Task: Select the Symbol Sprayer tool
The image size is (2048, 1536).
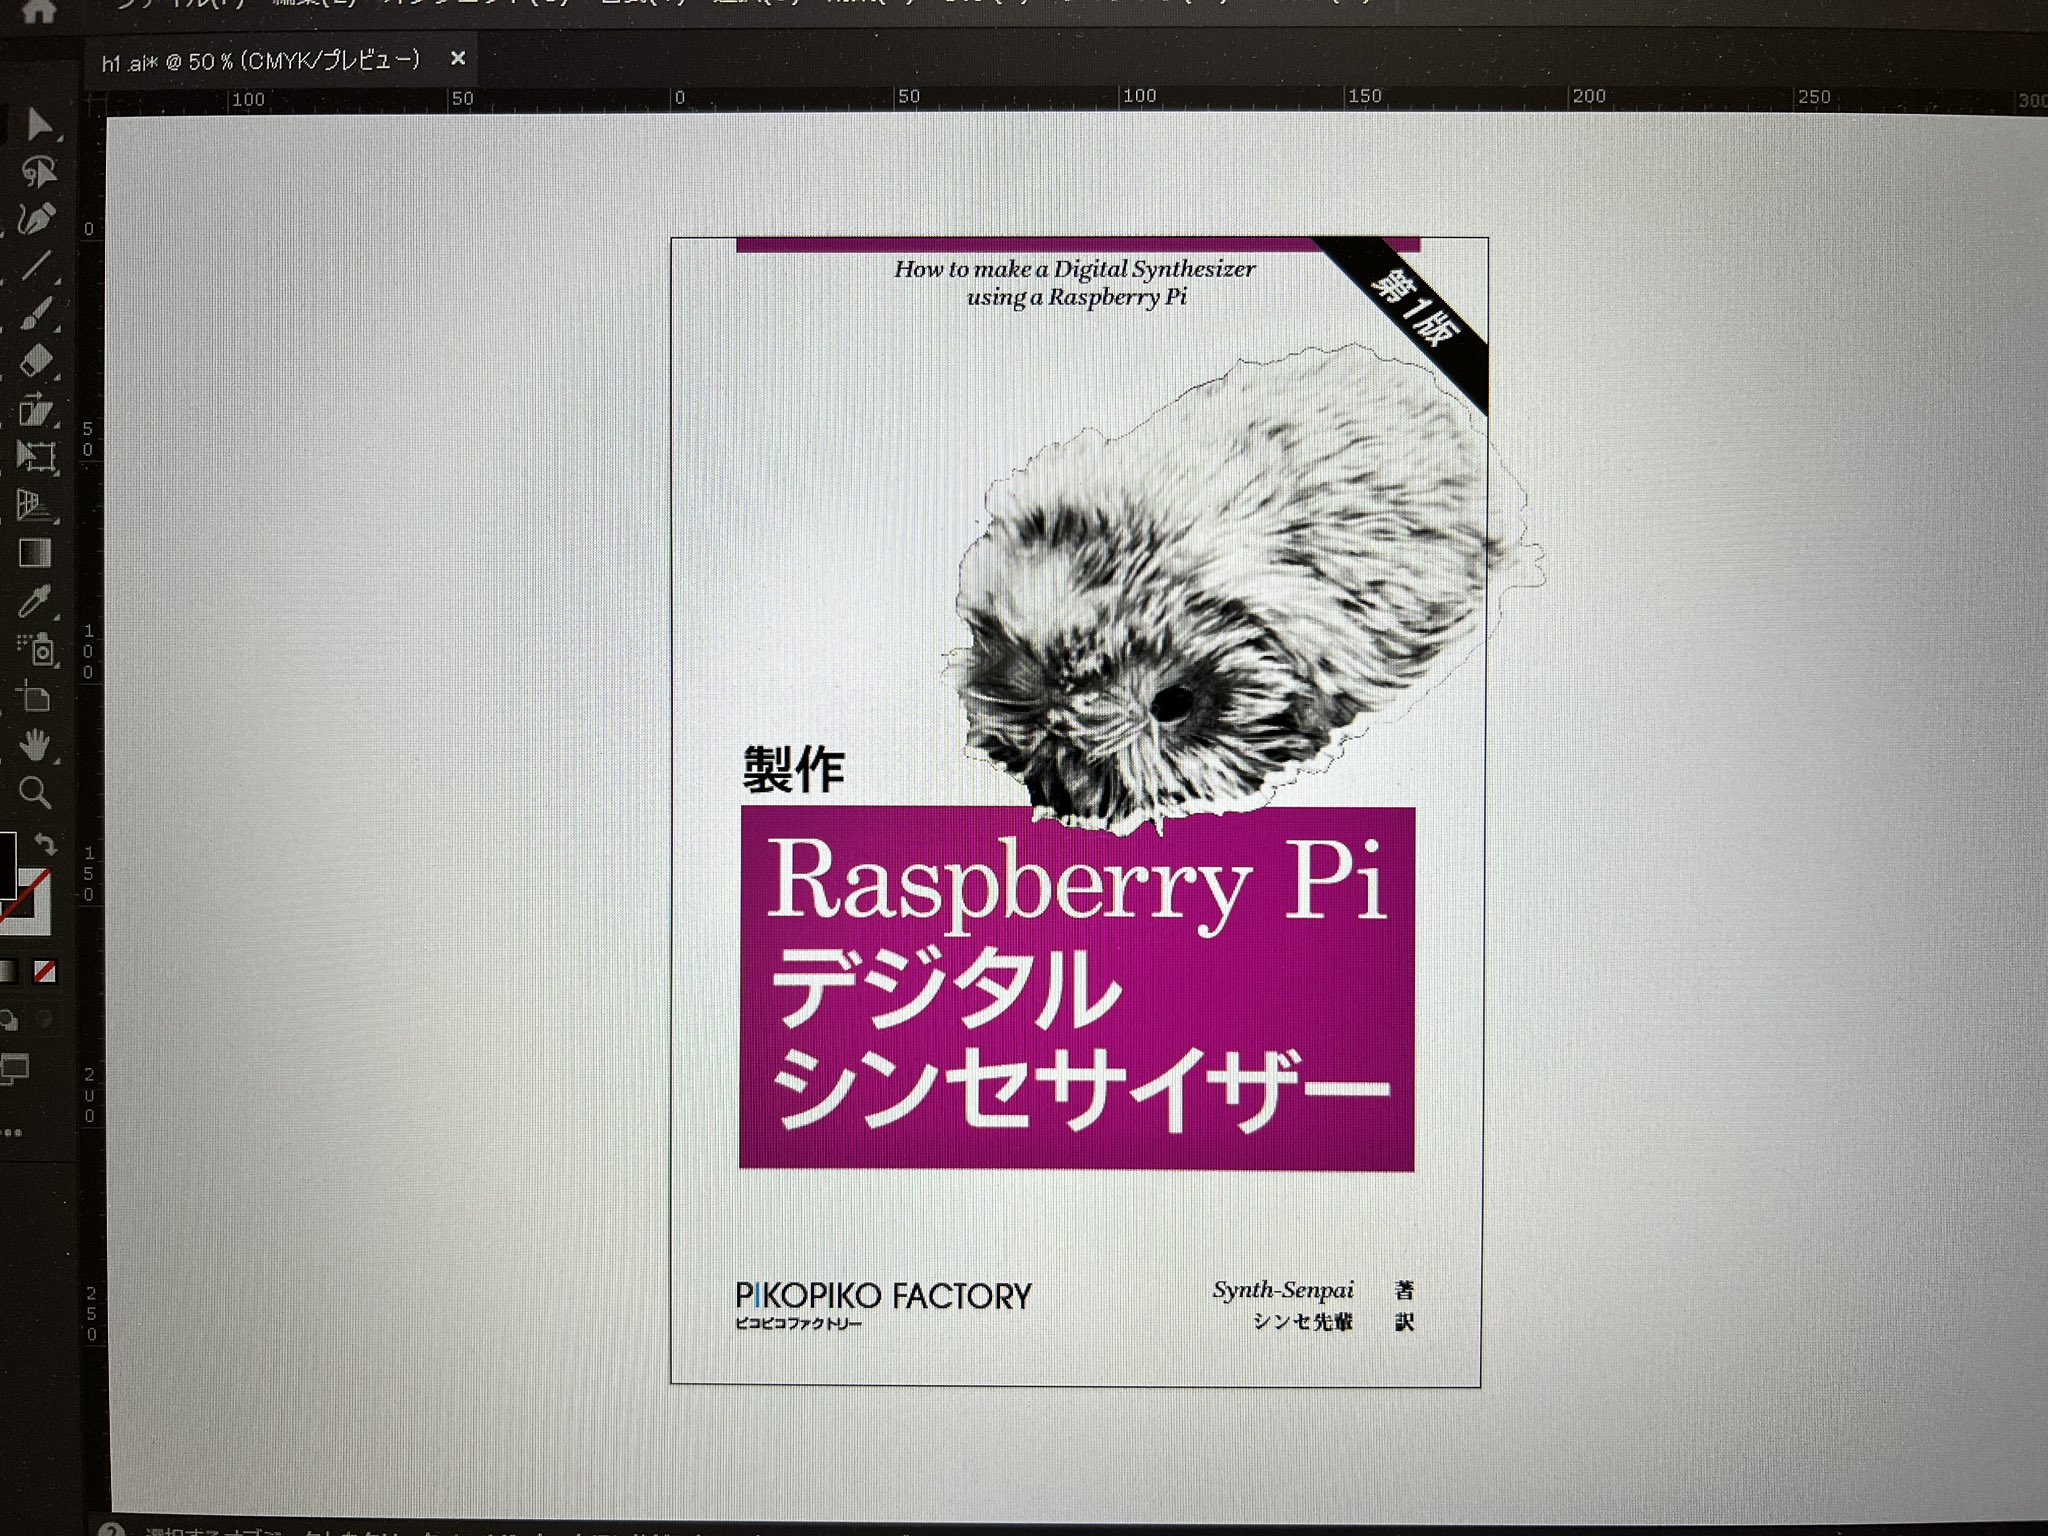Action: click(x=38, y=650)
